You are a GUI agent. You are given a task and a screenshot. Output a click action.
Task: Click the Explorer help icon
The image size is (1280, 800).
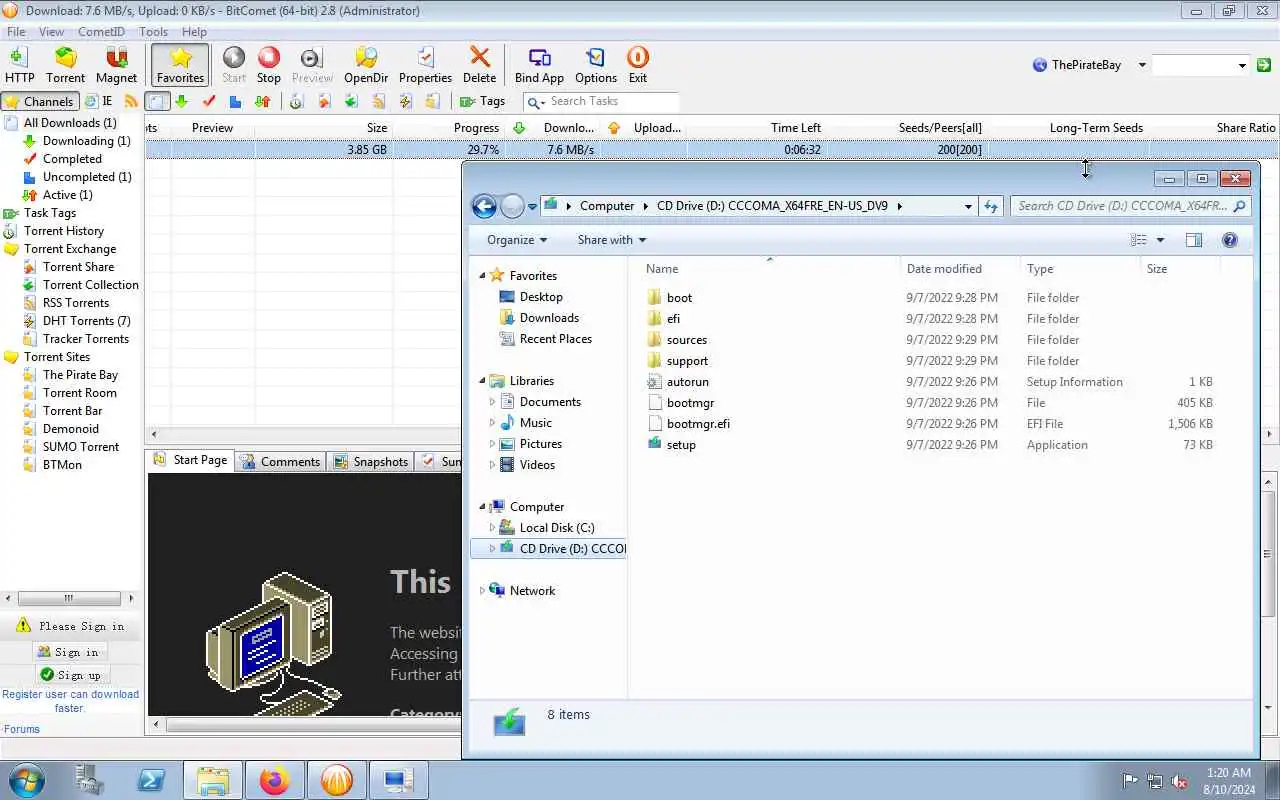[1230, 240]
